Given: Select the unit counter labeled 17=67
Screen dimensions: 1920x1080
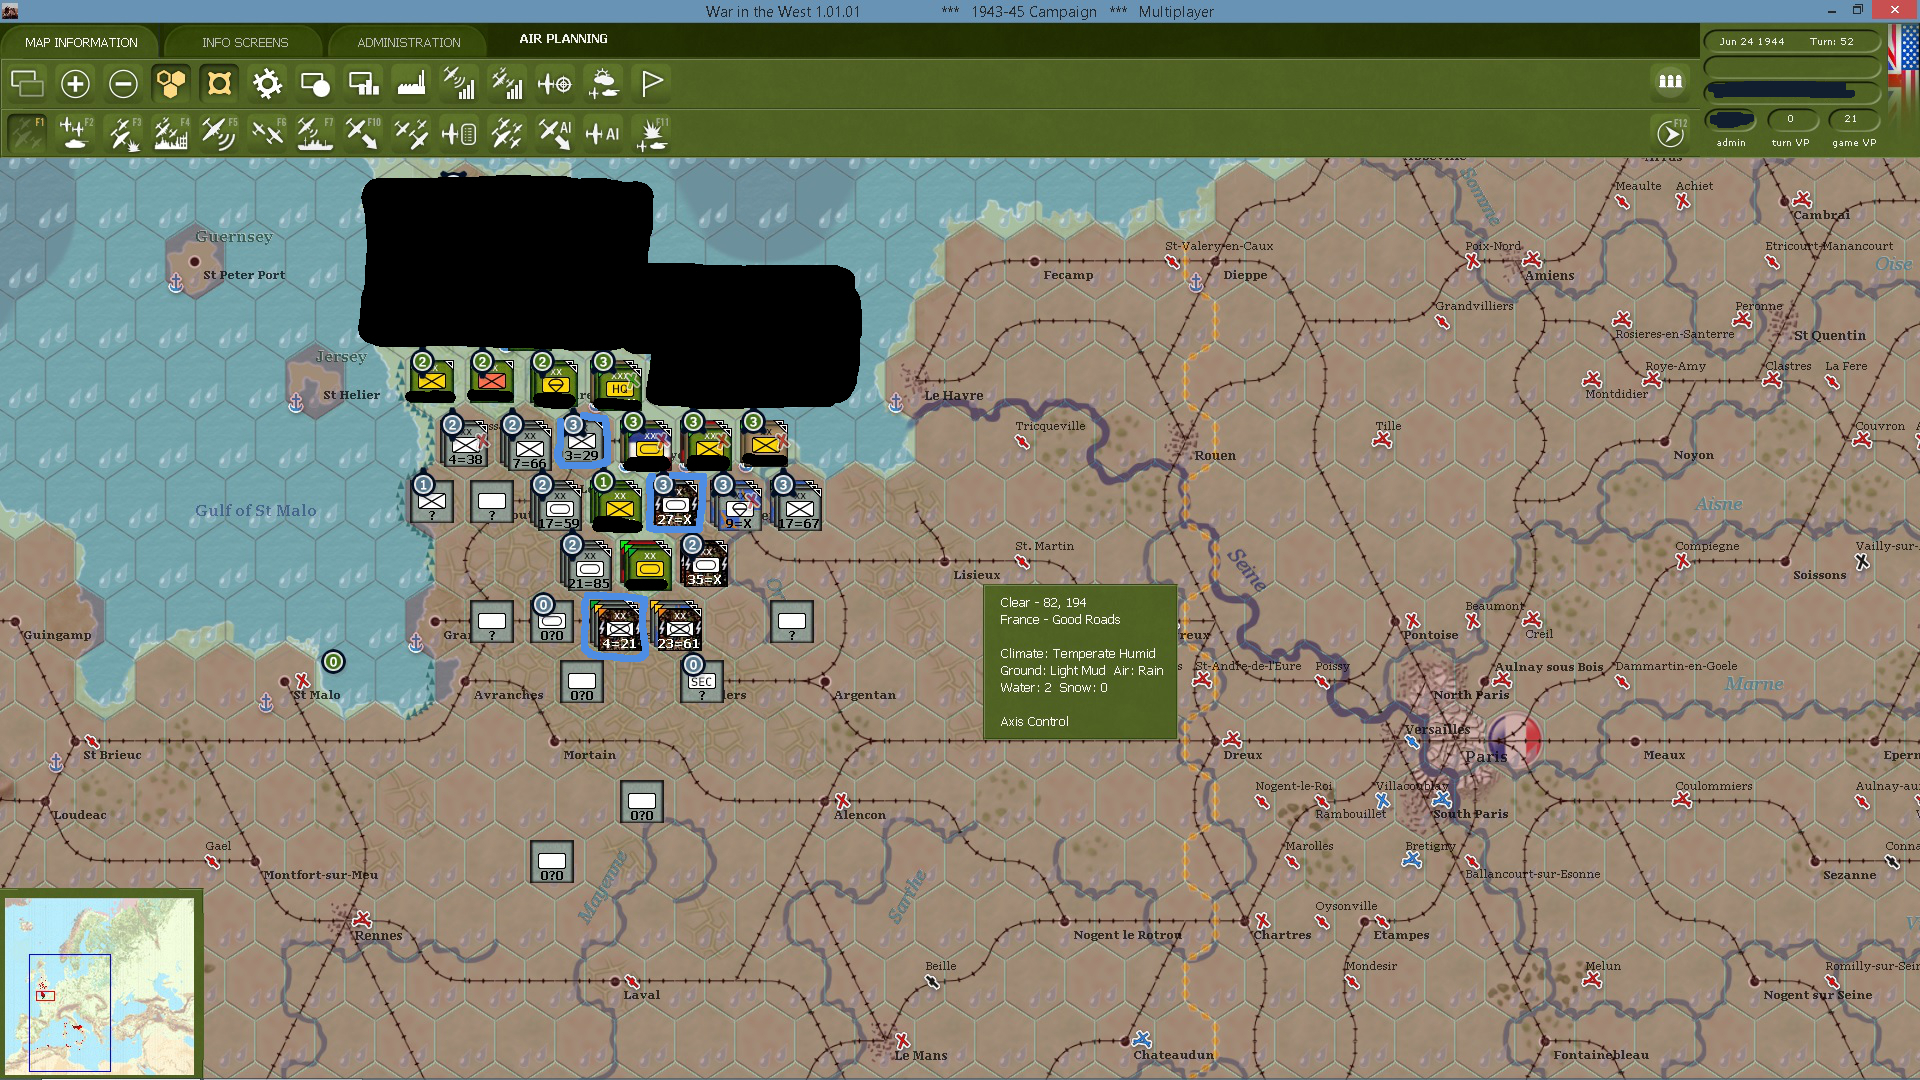Looking at the screenshot, I should (797, 504).
